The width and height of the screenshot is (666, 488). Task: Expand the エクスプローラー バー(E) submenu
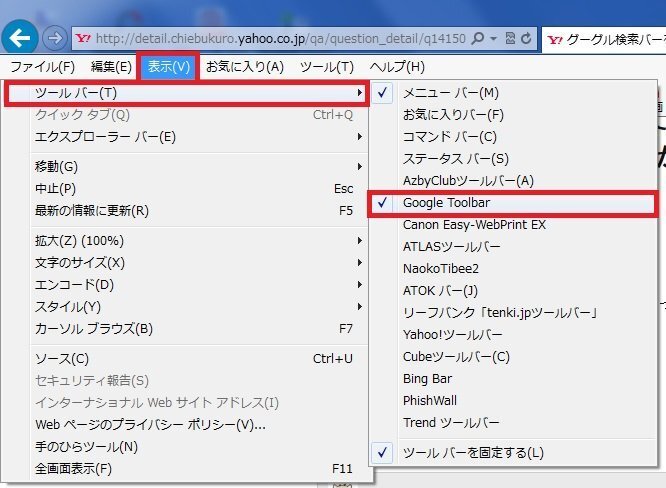coord(187,137)
